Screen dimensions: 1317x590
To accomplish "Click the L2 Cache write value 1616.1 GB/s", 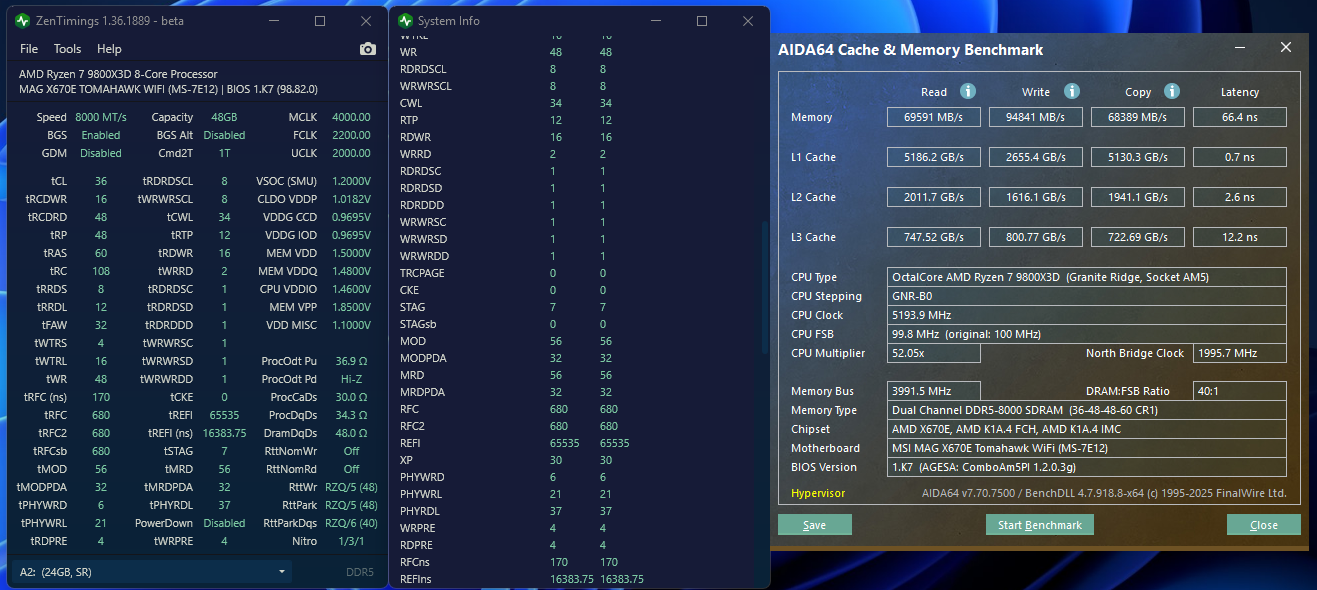I will coord(1036,197).
